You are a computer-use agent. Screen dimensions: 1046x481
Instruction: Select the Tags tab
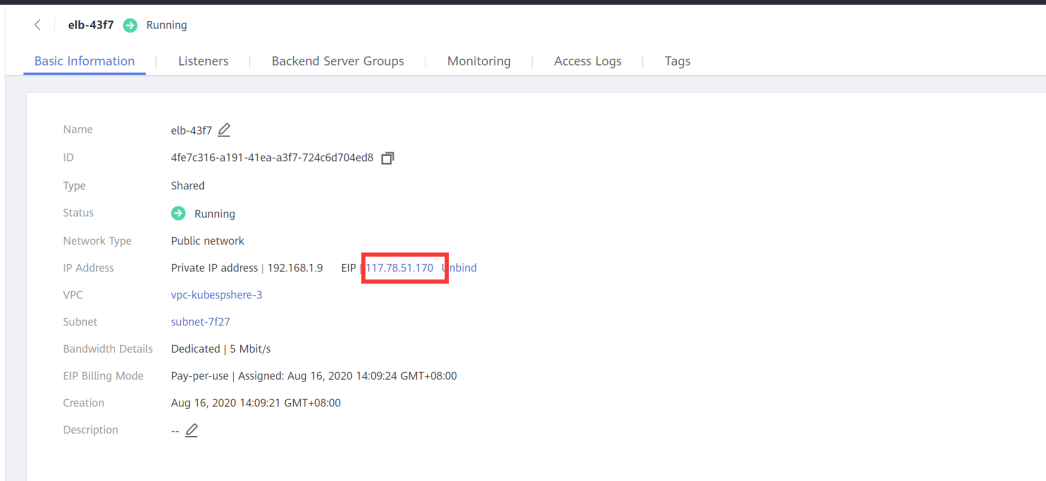click(677, 61)
